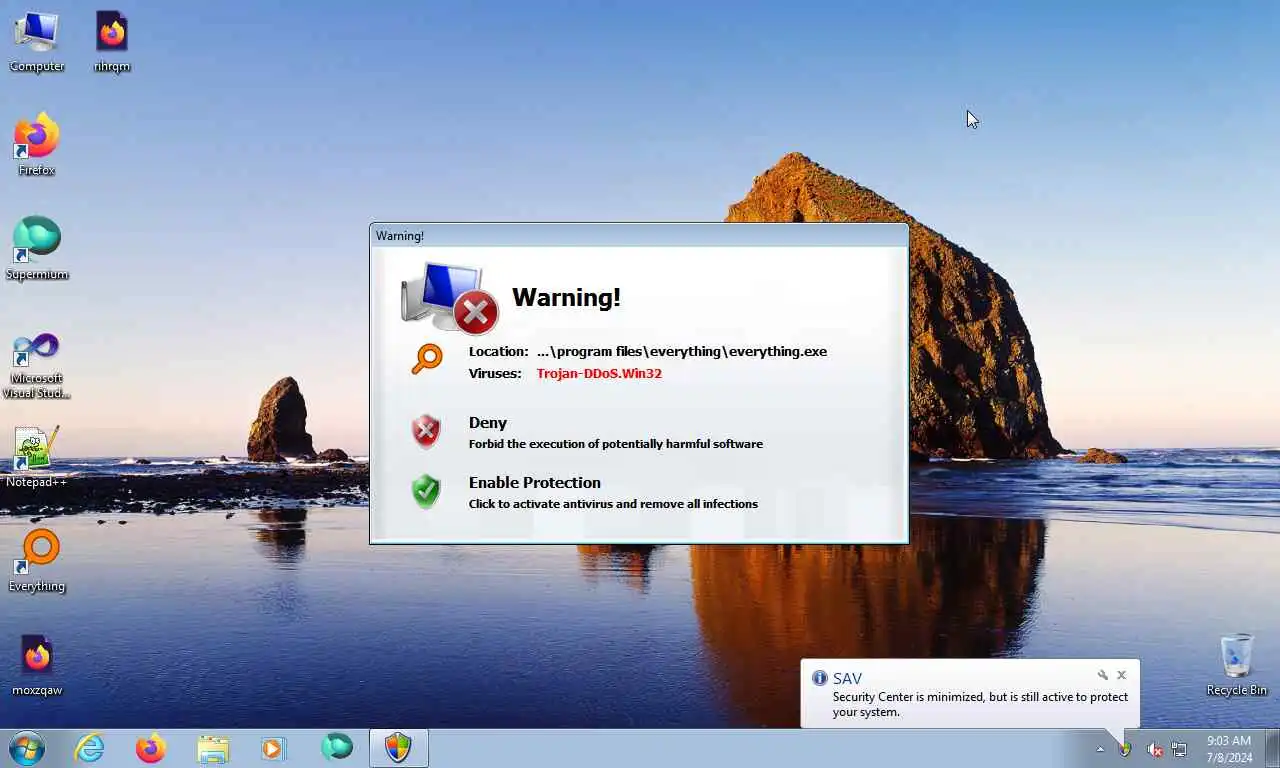The width and height of the screenshot is (1280, 768).
Task: Click the Deny option text
Action: pos(488,422)
